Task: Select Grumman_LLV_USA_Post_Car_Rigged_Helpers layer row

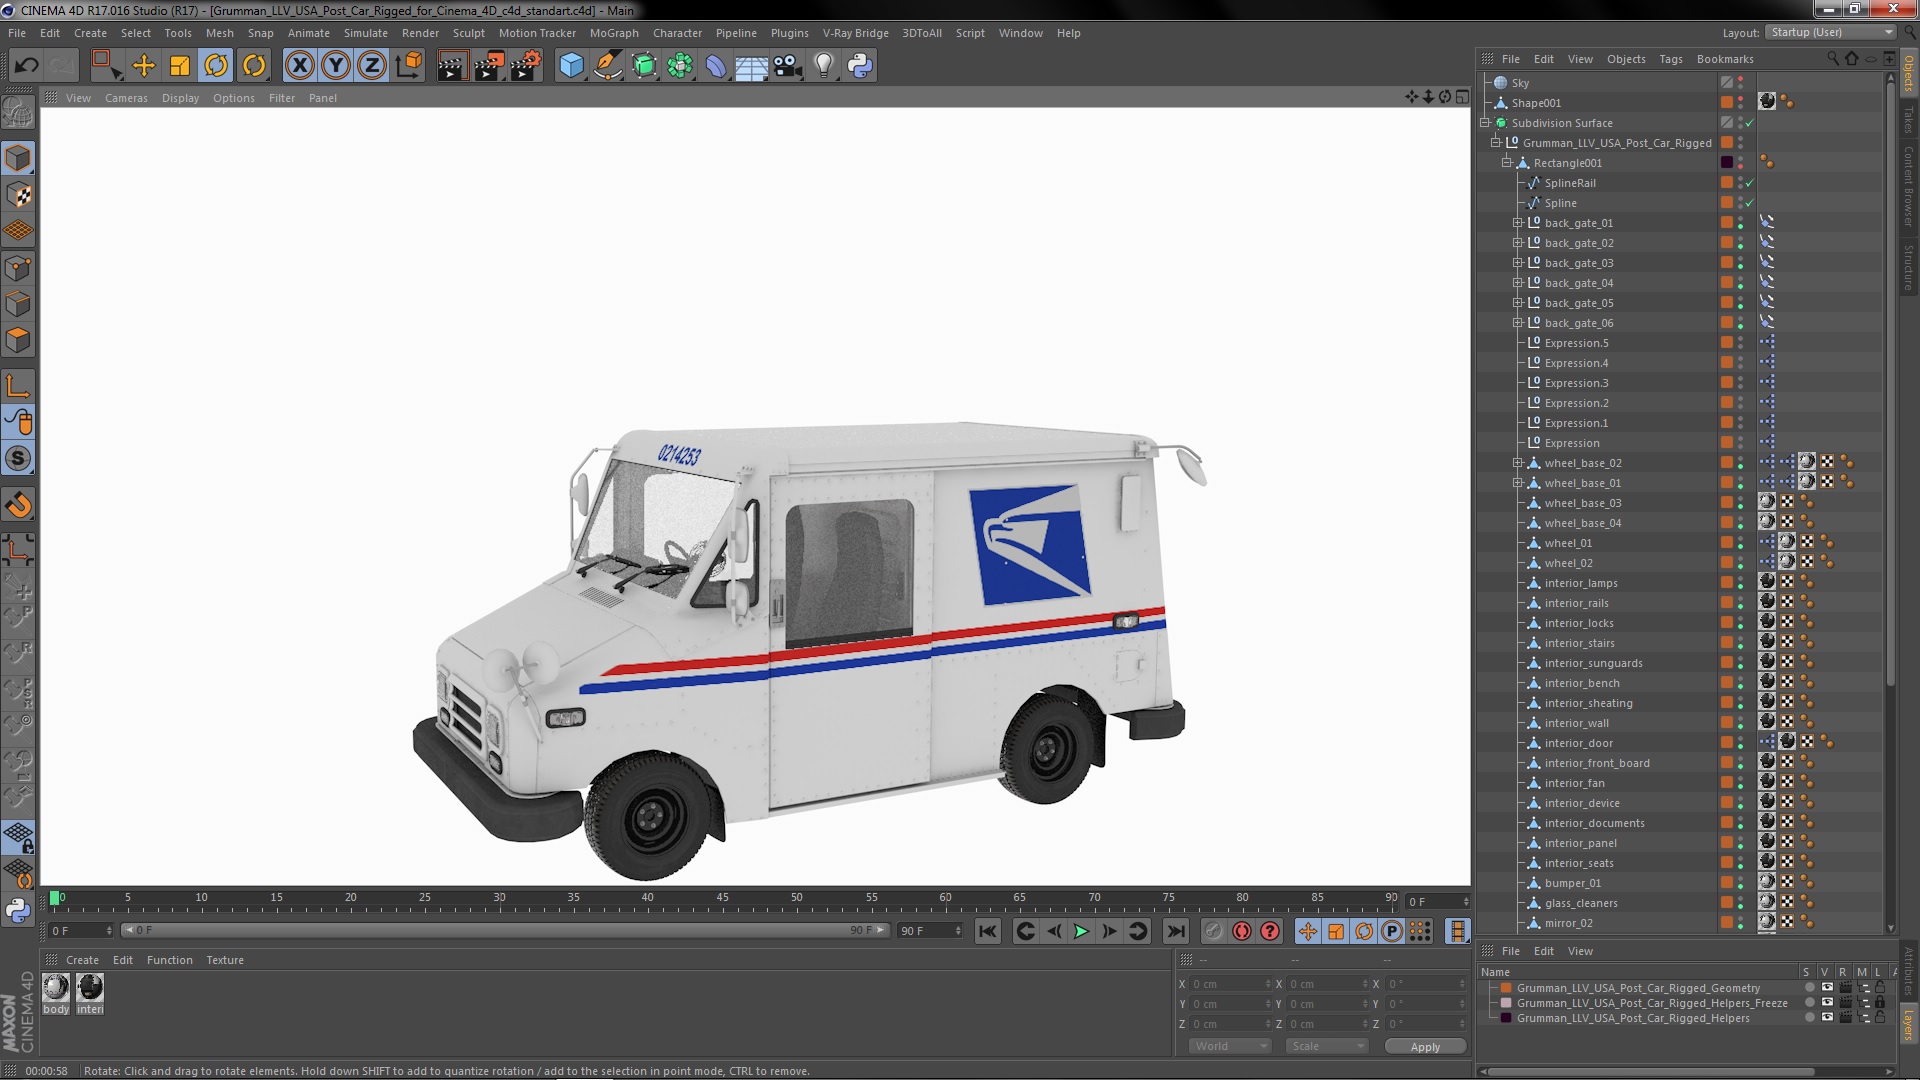Action: click(1633, 1018)
